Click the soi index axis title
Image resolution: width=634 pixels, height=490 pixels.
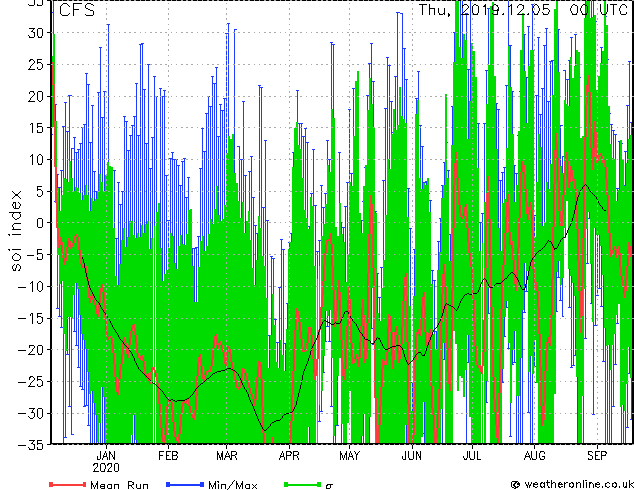[x=16, y=231]
